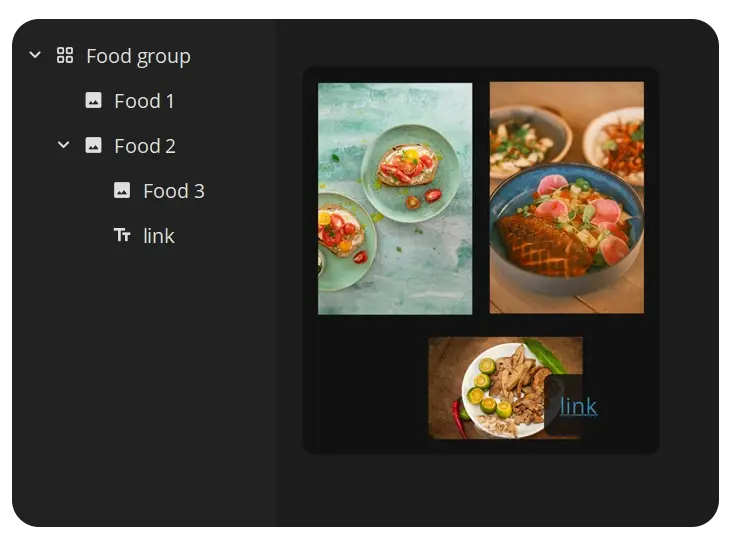This screenshot has height=559, width=750.
Task: Click the grid group icon beside Food group
Action: point(65,56)
